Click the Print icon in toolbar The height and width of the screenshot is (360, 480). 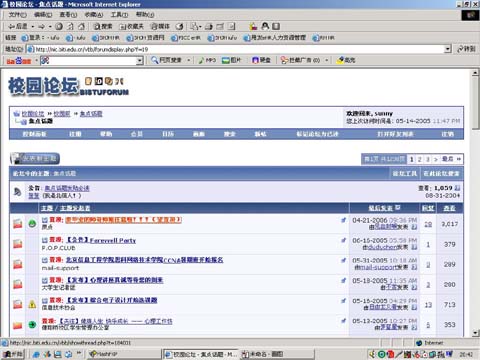tap(209, 26)
